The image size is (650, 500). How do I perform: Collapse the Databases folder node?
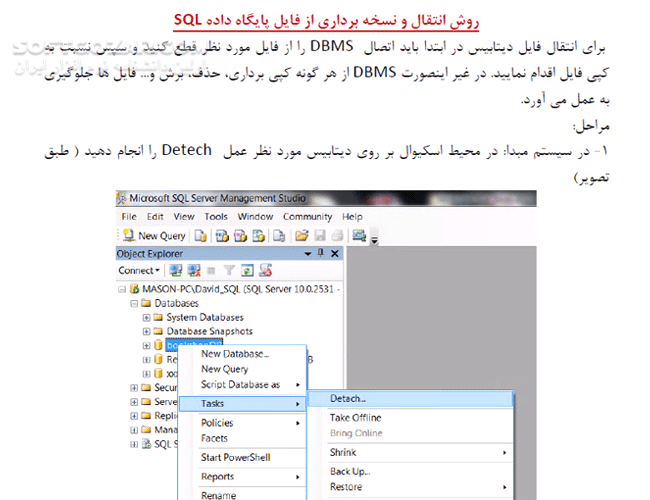(134, 303)
